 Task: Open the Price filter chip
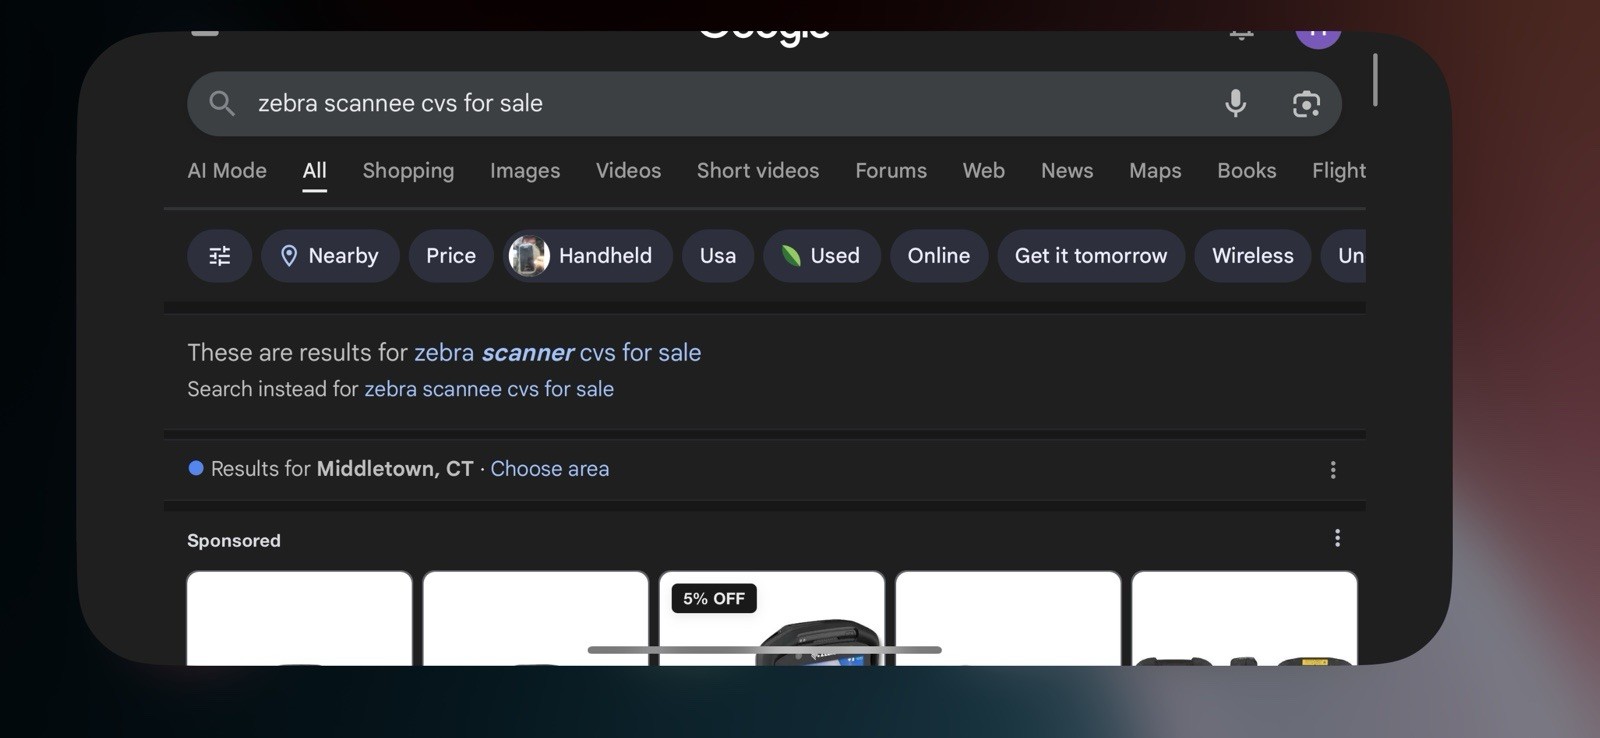coord(451,256)
